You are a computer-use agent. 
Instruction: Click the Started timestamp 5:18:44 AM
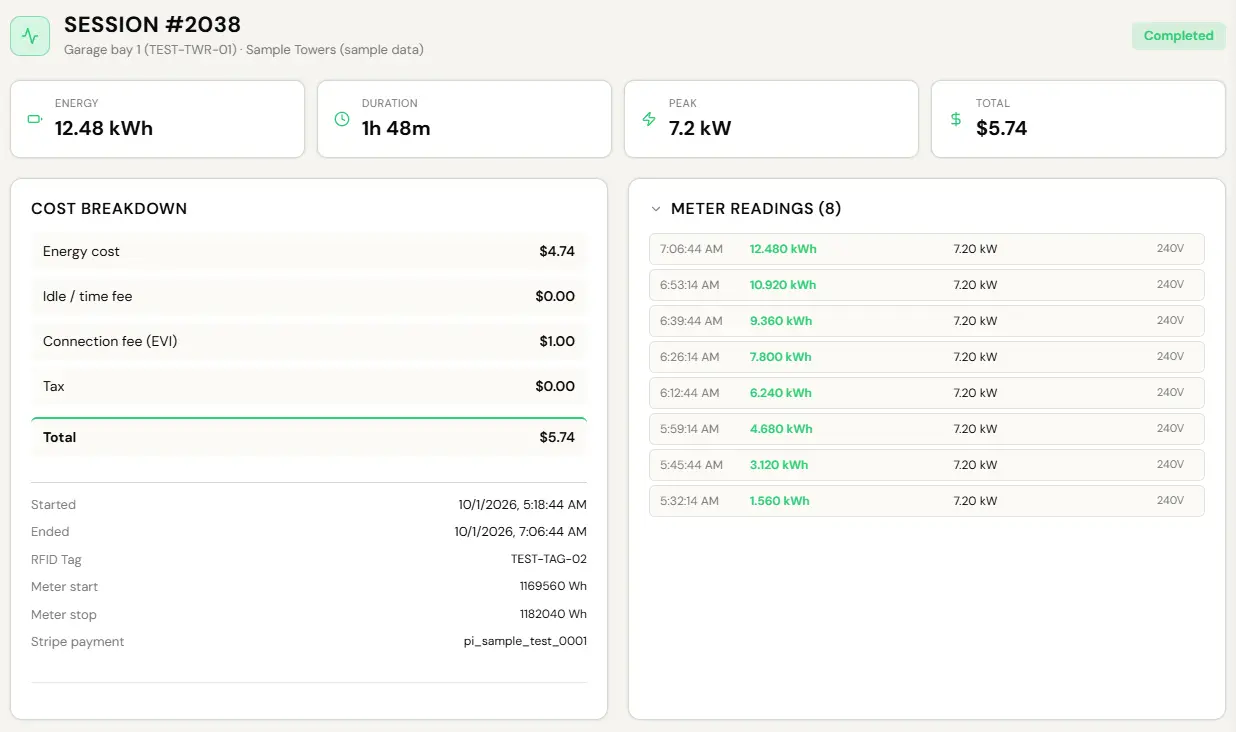click(523, 505)
